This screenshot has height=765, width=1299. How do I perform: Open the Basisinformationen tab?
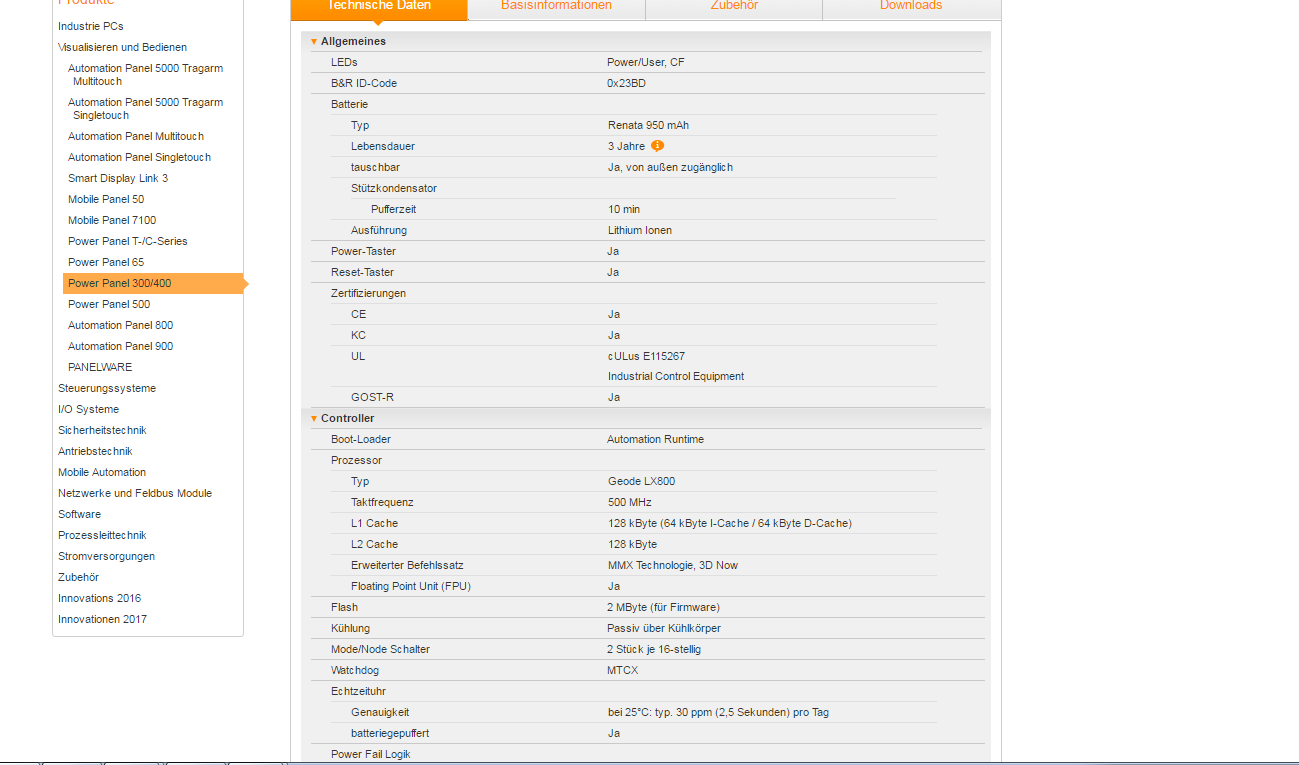pos(557,8)
